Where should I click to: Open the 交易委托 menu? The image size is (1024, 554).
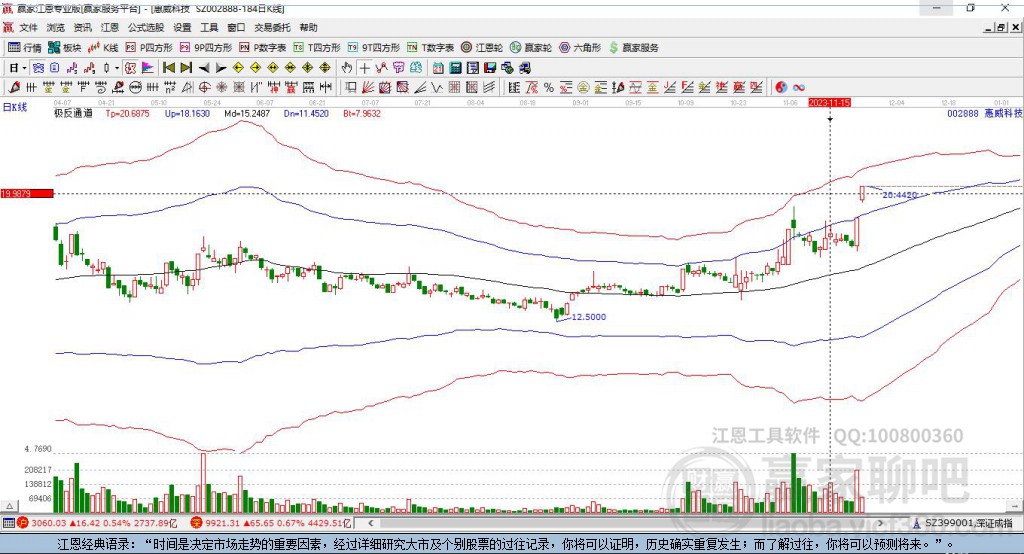click(272, 27)
